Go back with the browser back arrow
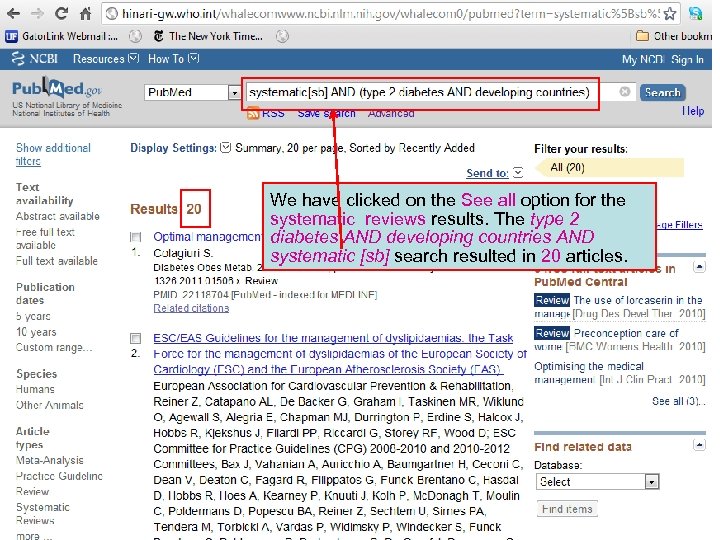This screenshot has height=540, width=720. [x=13, y=13]
